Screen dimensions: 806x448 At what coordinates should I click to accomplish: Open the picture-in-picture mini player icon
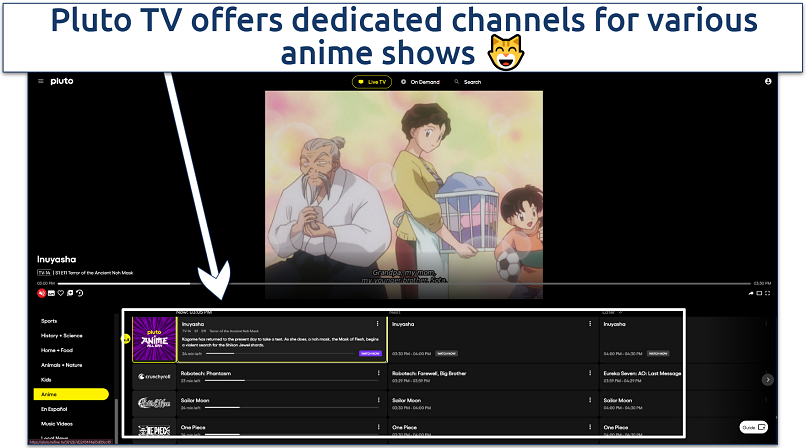click(x=758, y=293)
